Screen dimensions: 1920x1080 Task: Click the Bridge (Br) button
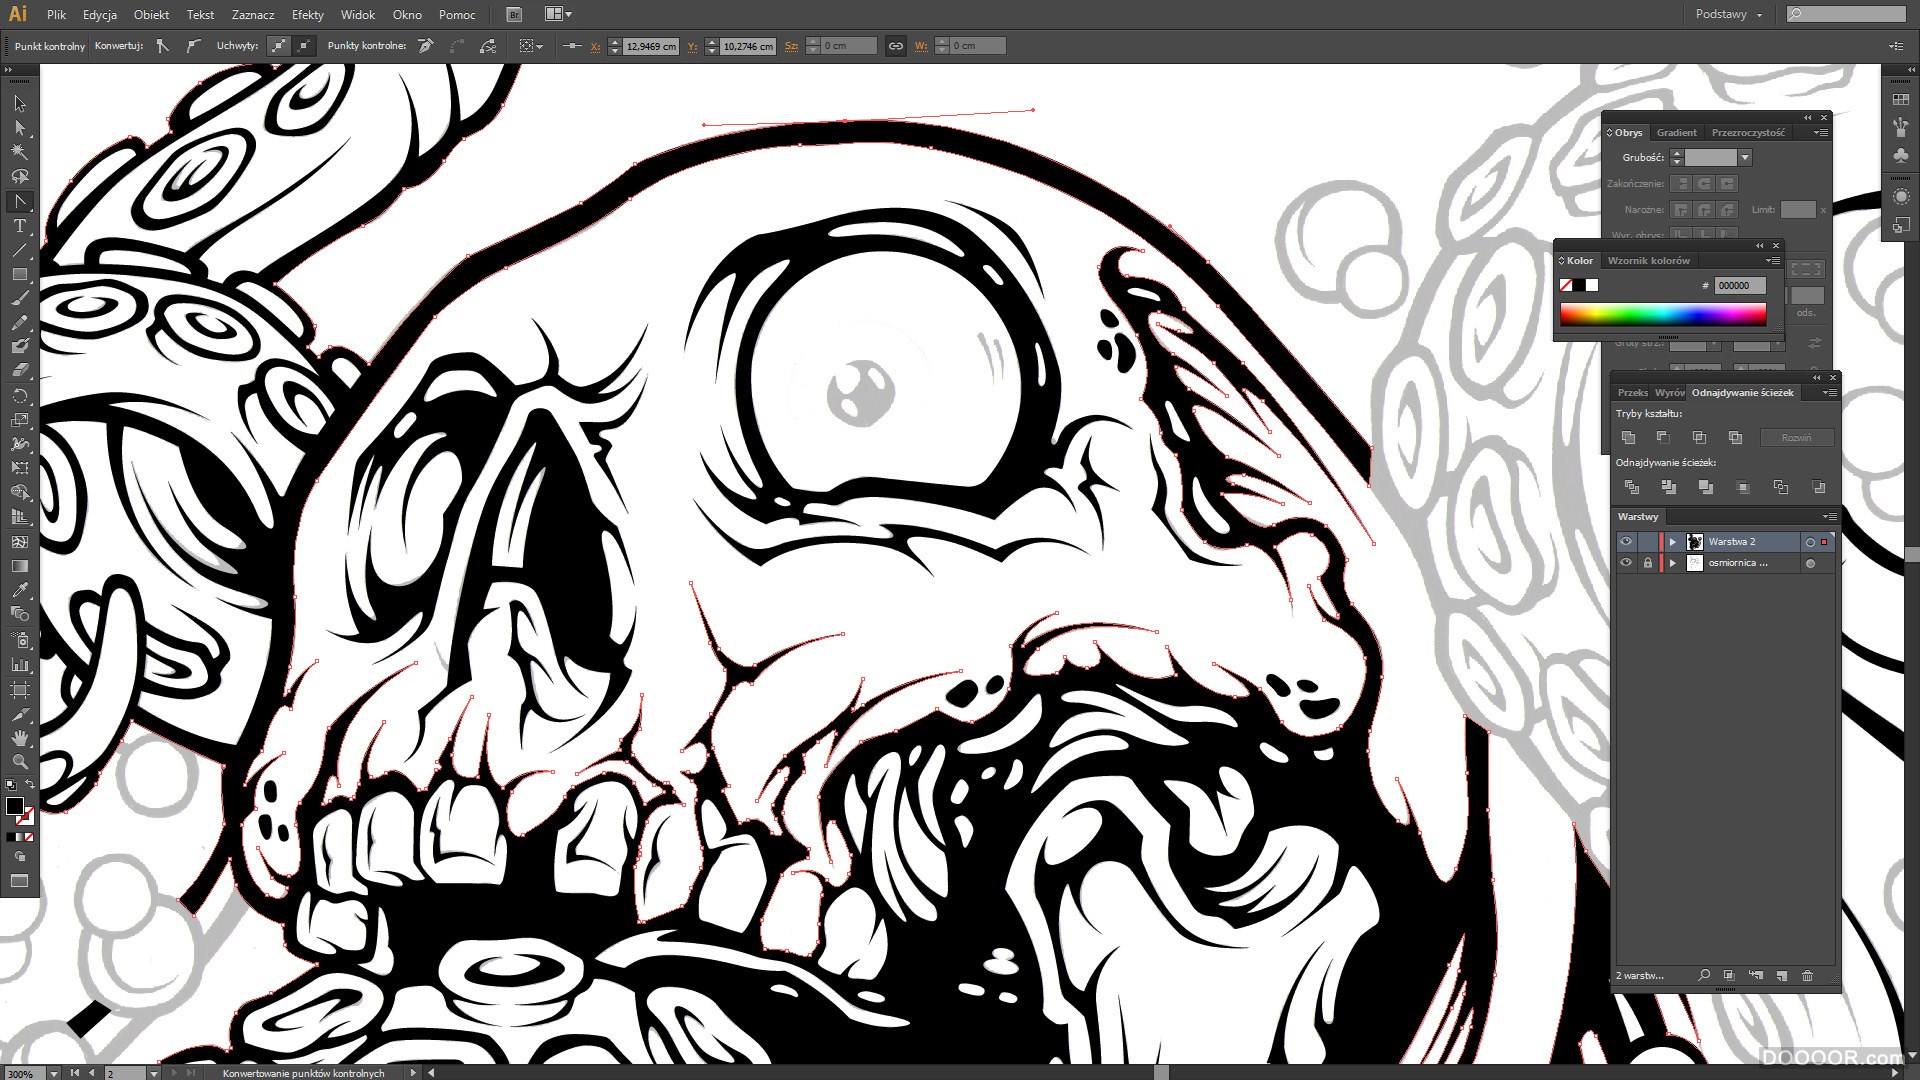pyautogui.click(x=513, y=14)
